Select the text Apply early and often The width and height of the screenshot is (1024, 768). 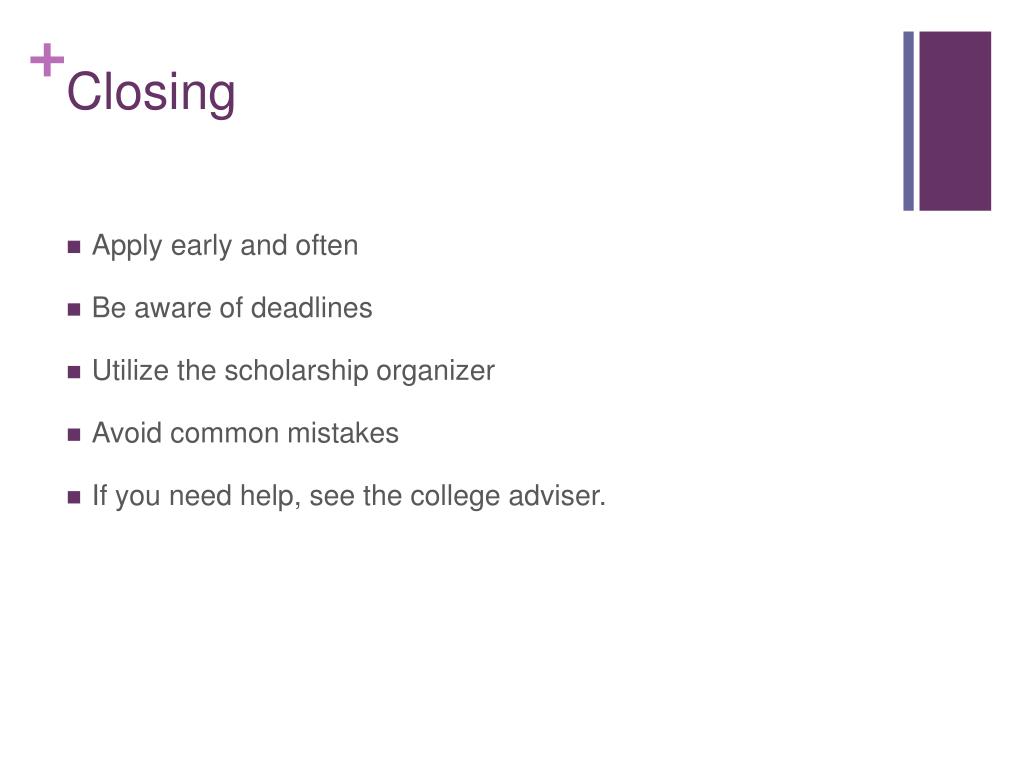point(225,246)
